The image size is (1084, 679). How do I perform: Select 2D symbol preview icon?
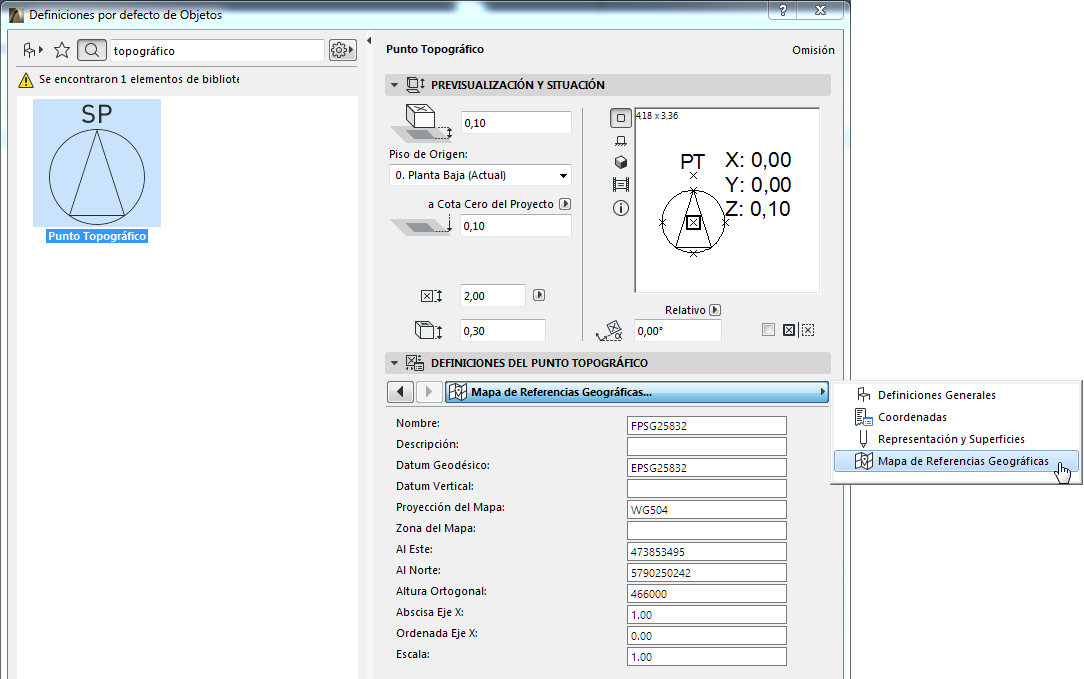(621, 118)
